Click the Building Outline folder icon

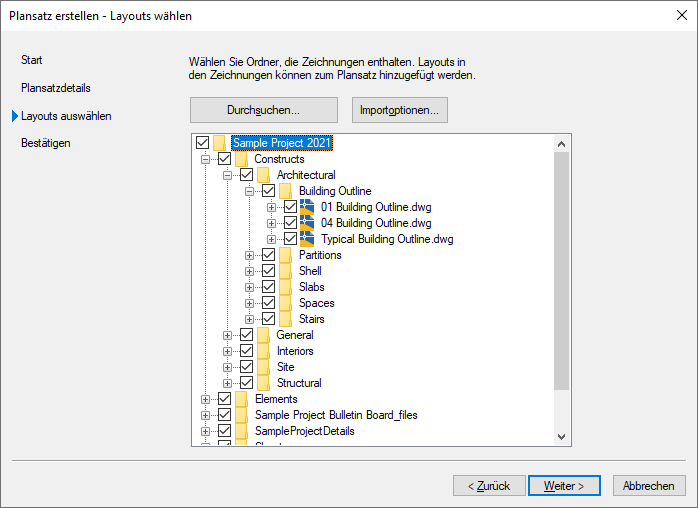tap(285, 191)
